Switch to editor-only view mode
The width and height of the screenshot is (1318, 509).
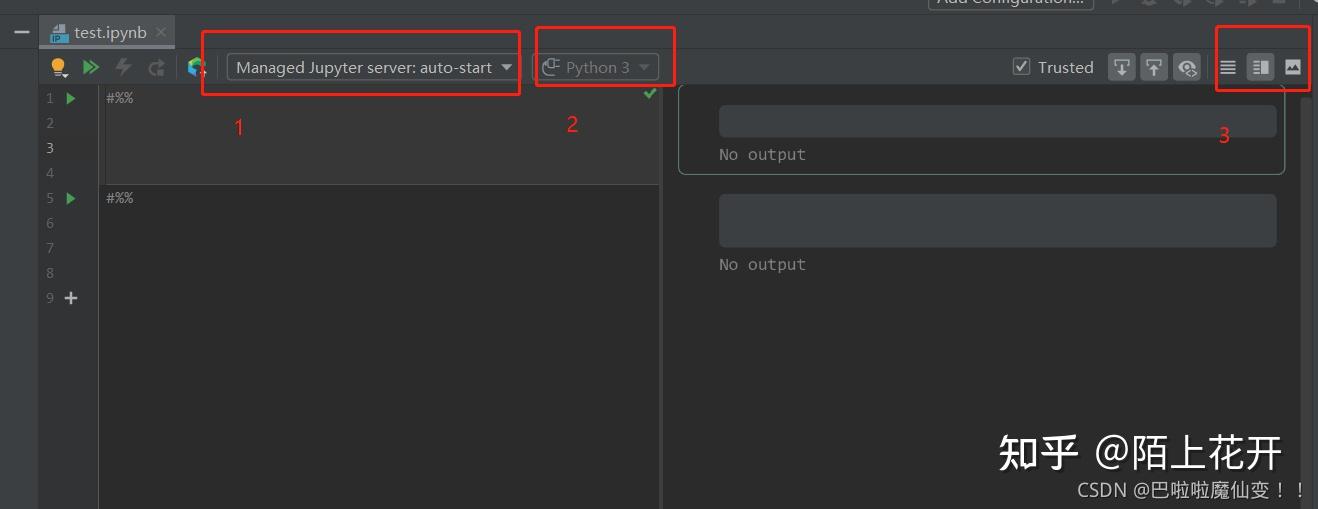tap(1228, 67)
